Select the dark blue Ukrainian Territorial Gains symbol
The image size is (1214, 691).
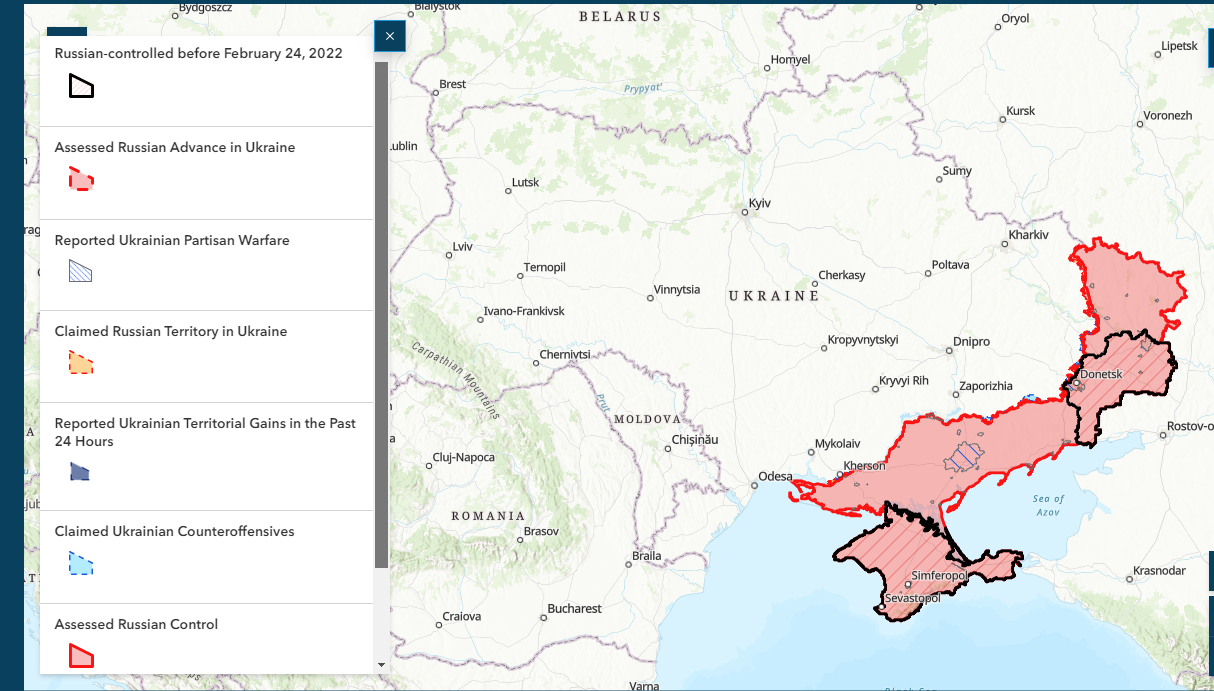click(81, 471)
